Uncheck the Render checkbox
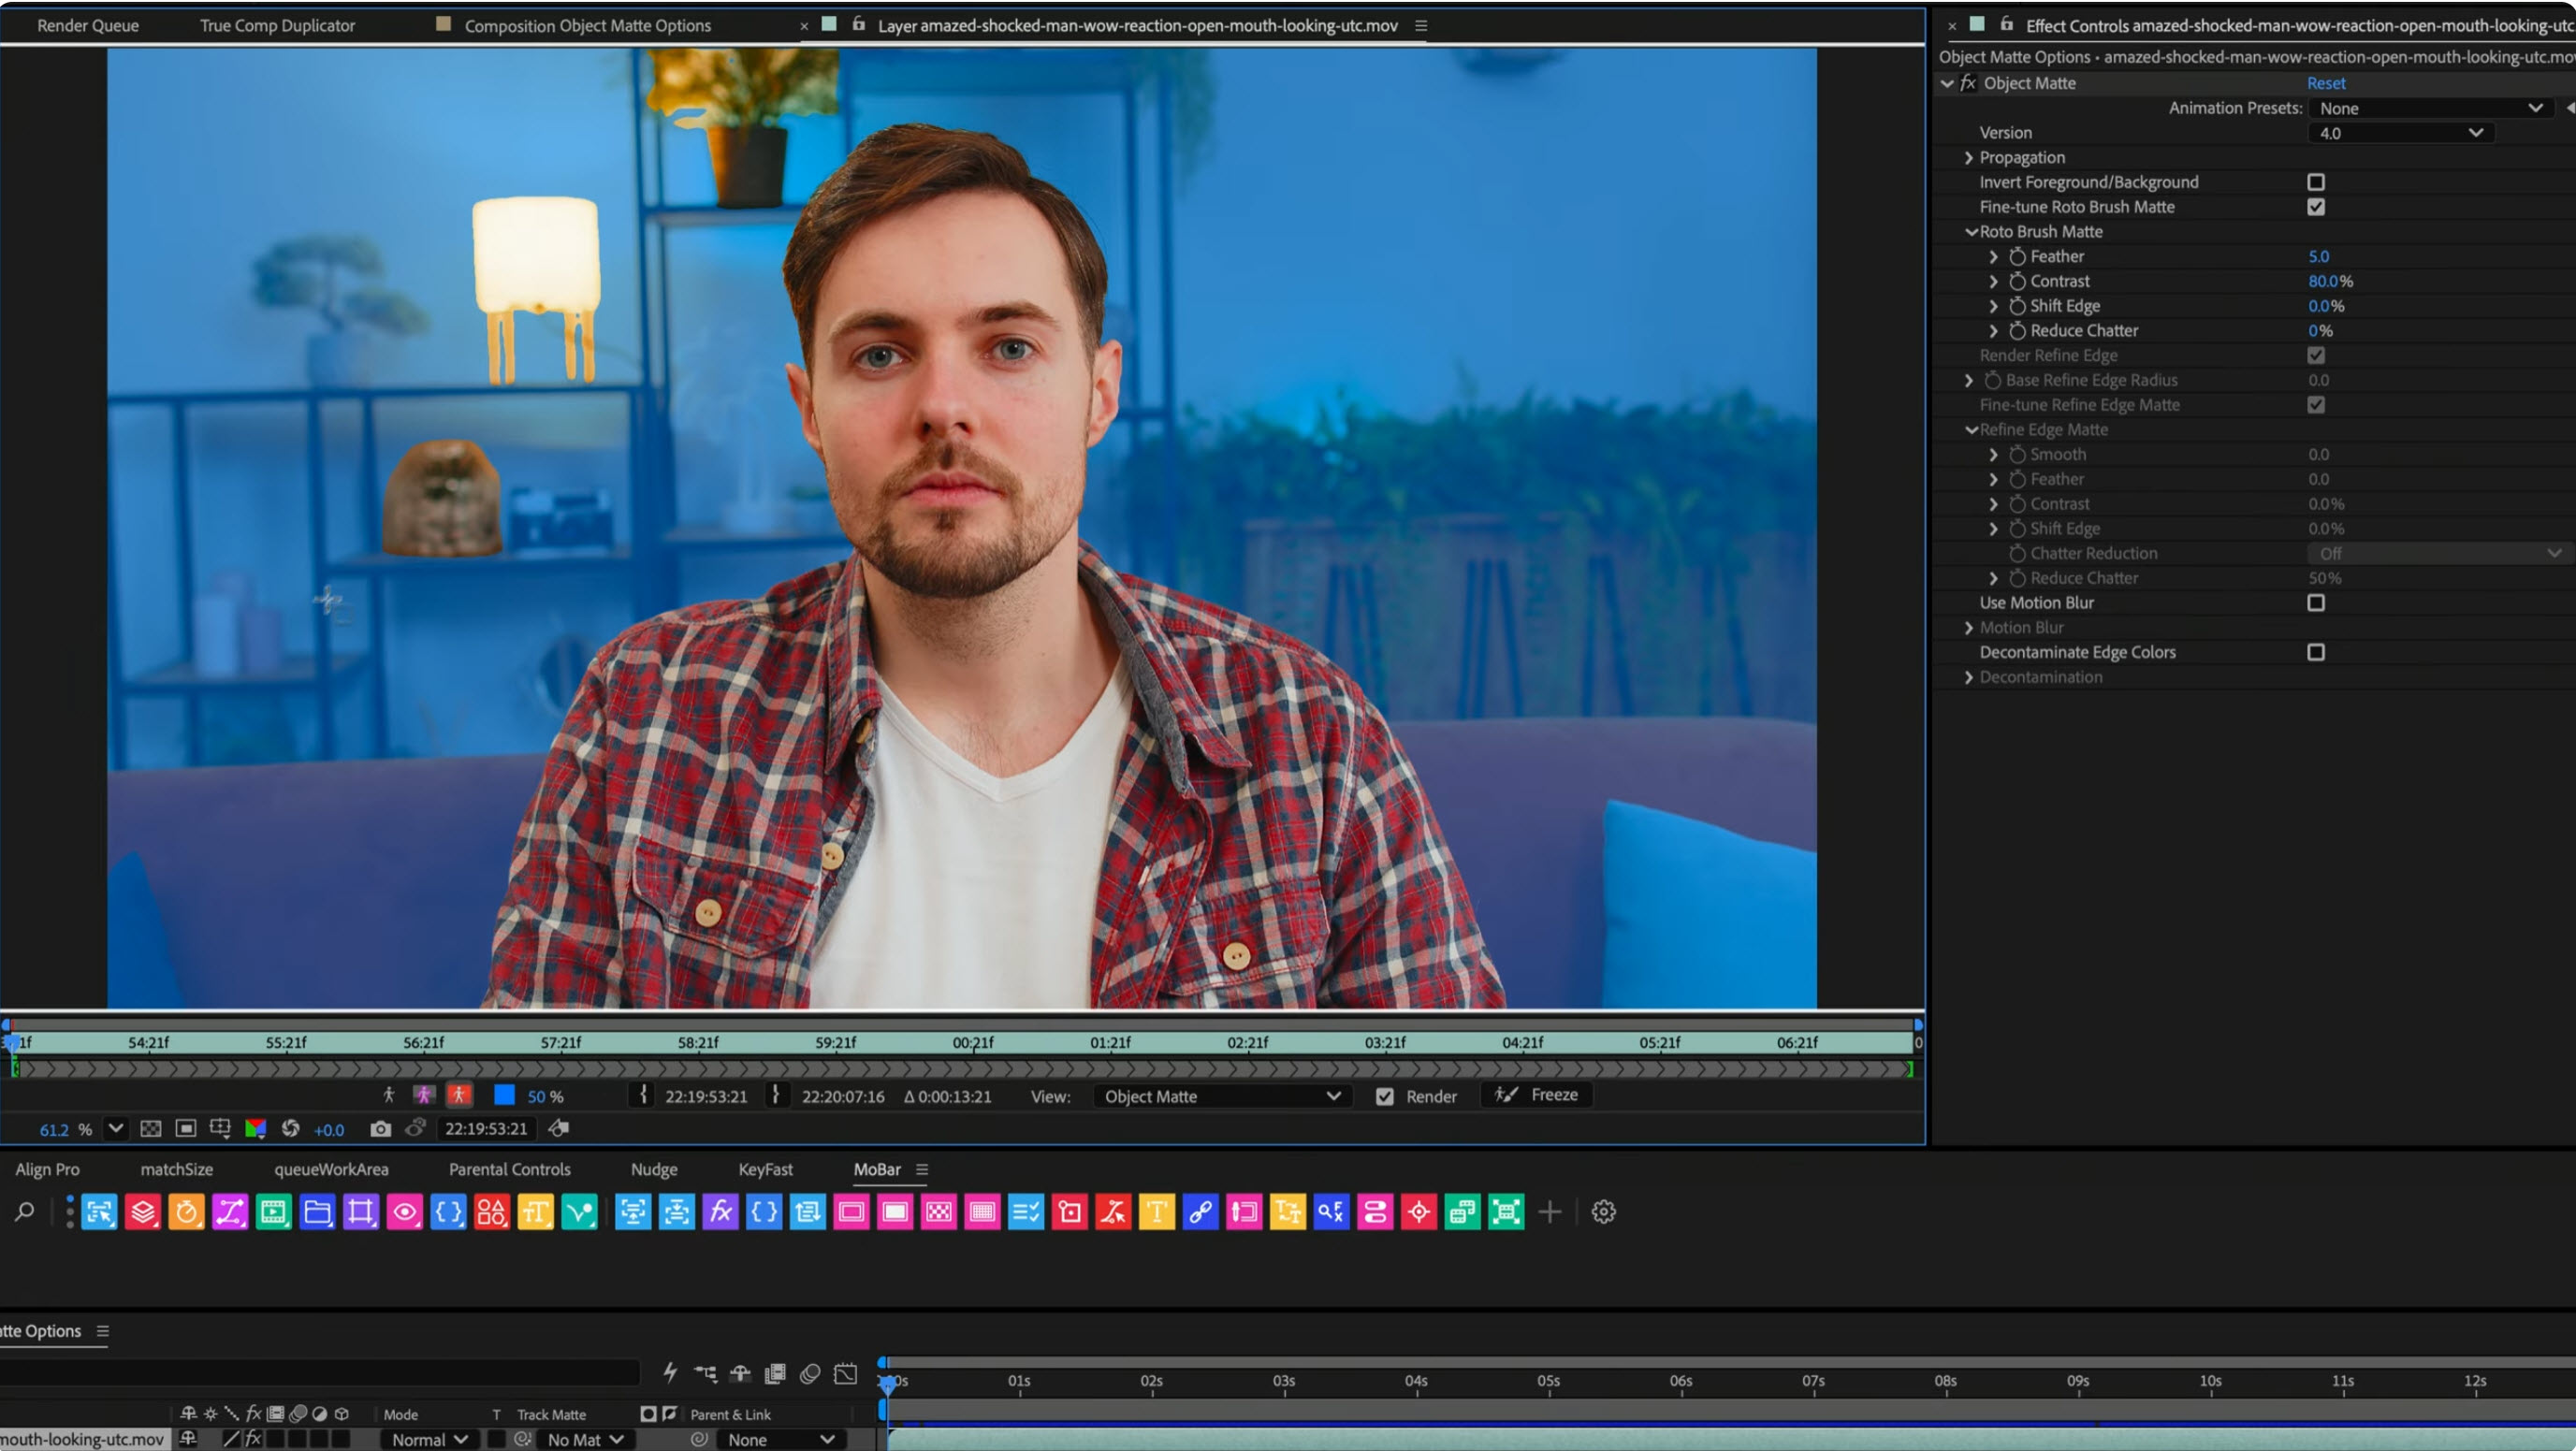 pos(1384,1097)
